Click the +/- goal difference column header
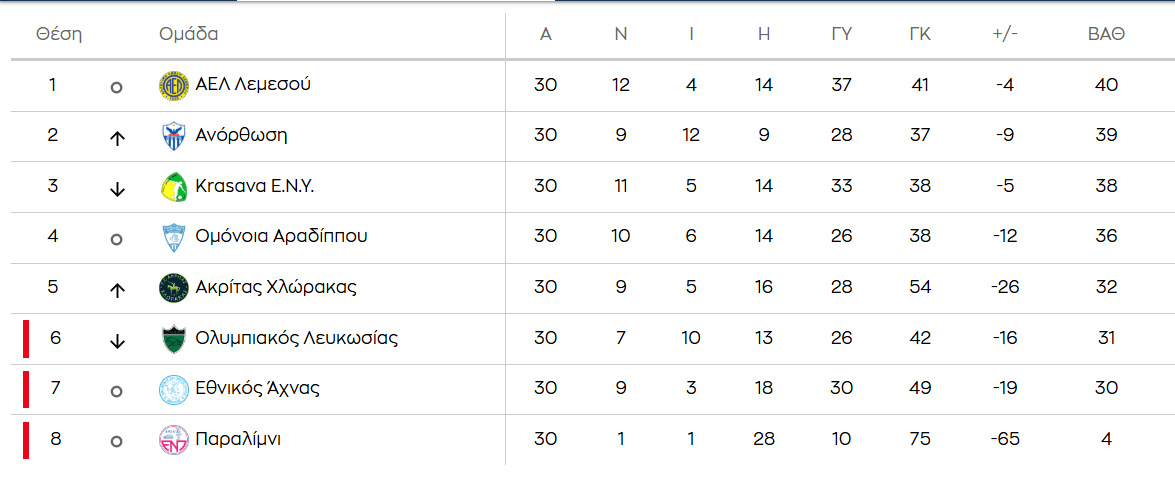The width and height of the screenshot is (1175, 481). [1005, 34]
